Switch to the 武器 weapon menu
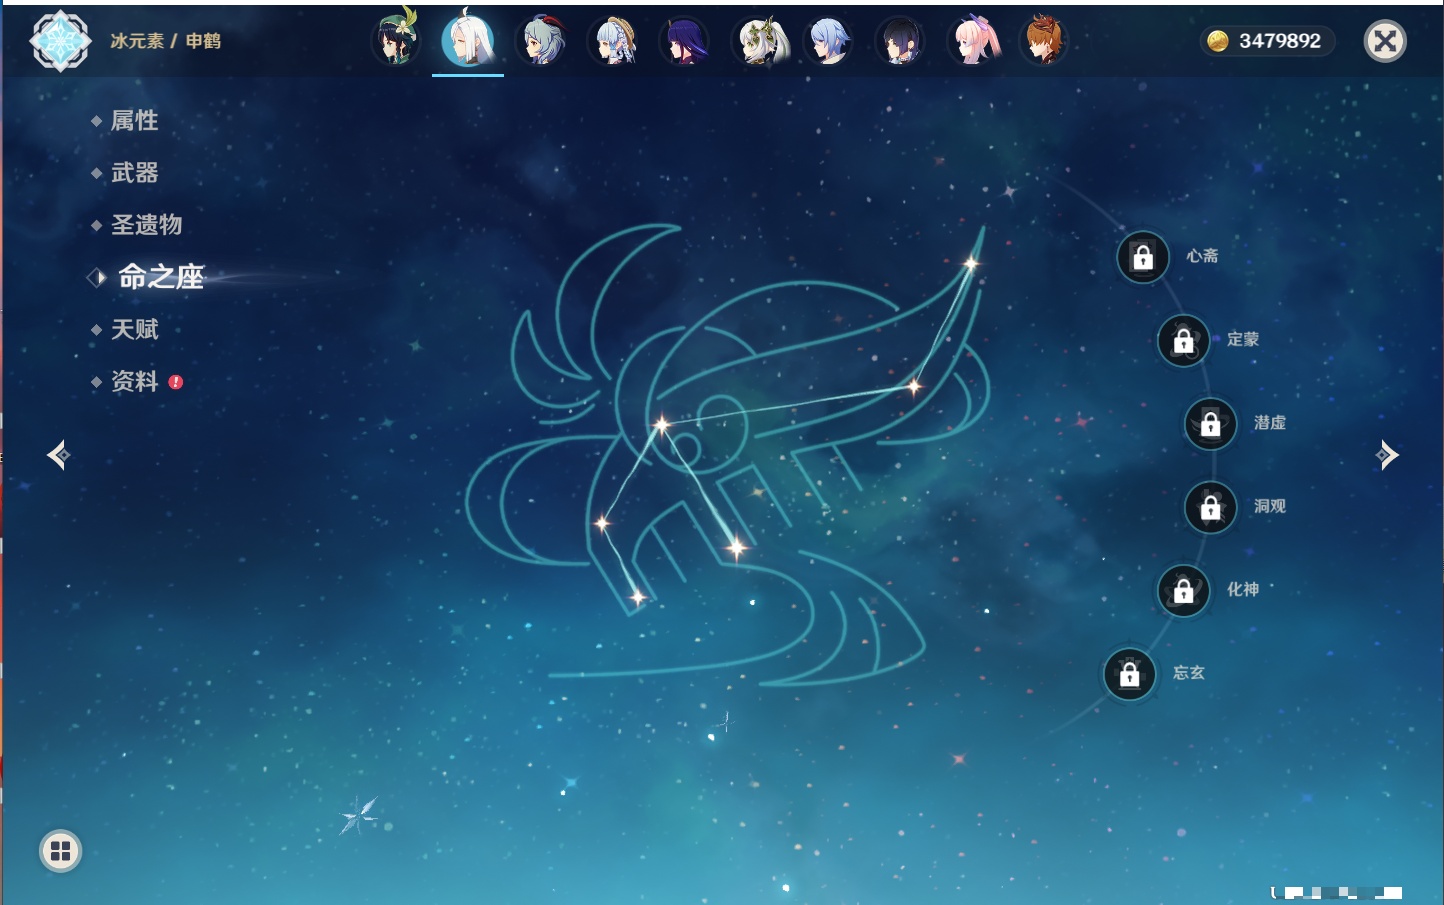The width and height of the screenshot is (1444, 905). pyautogui.click(x=134, y=173)
